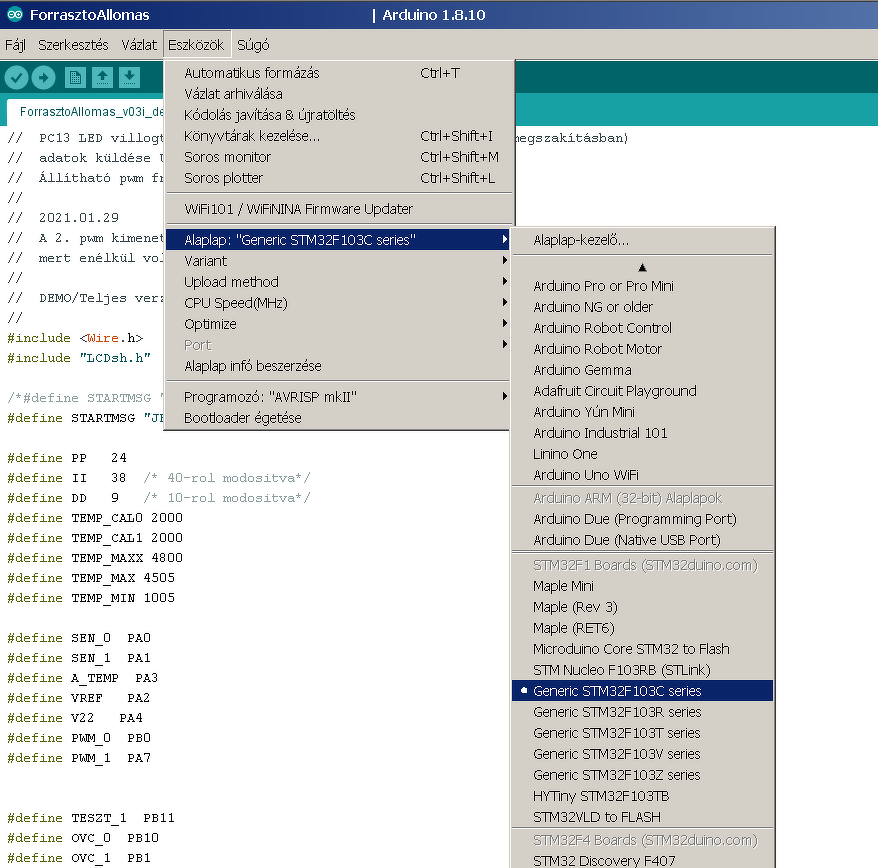Click the TEMP_MAXX 4800 define line
The width and height of the screenshot is (878, 868).
point(95,558)
